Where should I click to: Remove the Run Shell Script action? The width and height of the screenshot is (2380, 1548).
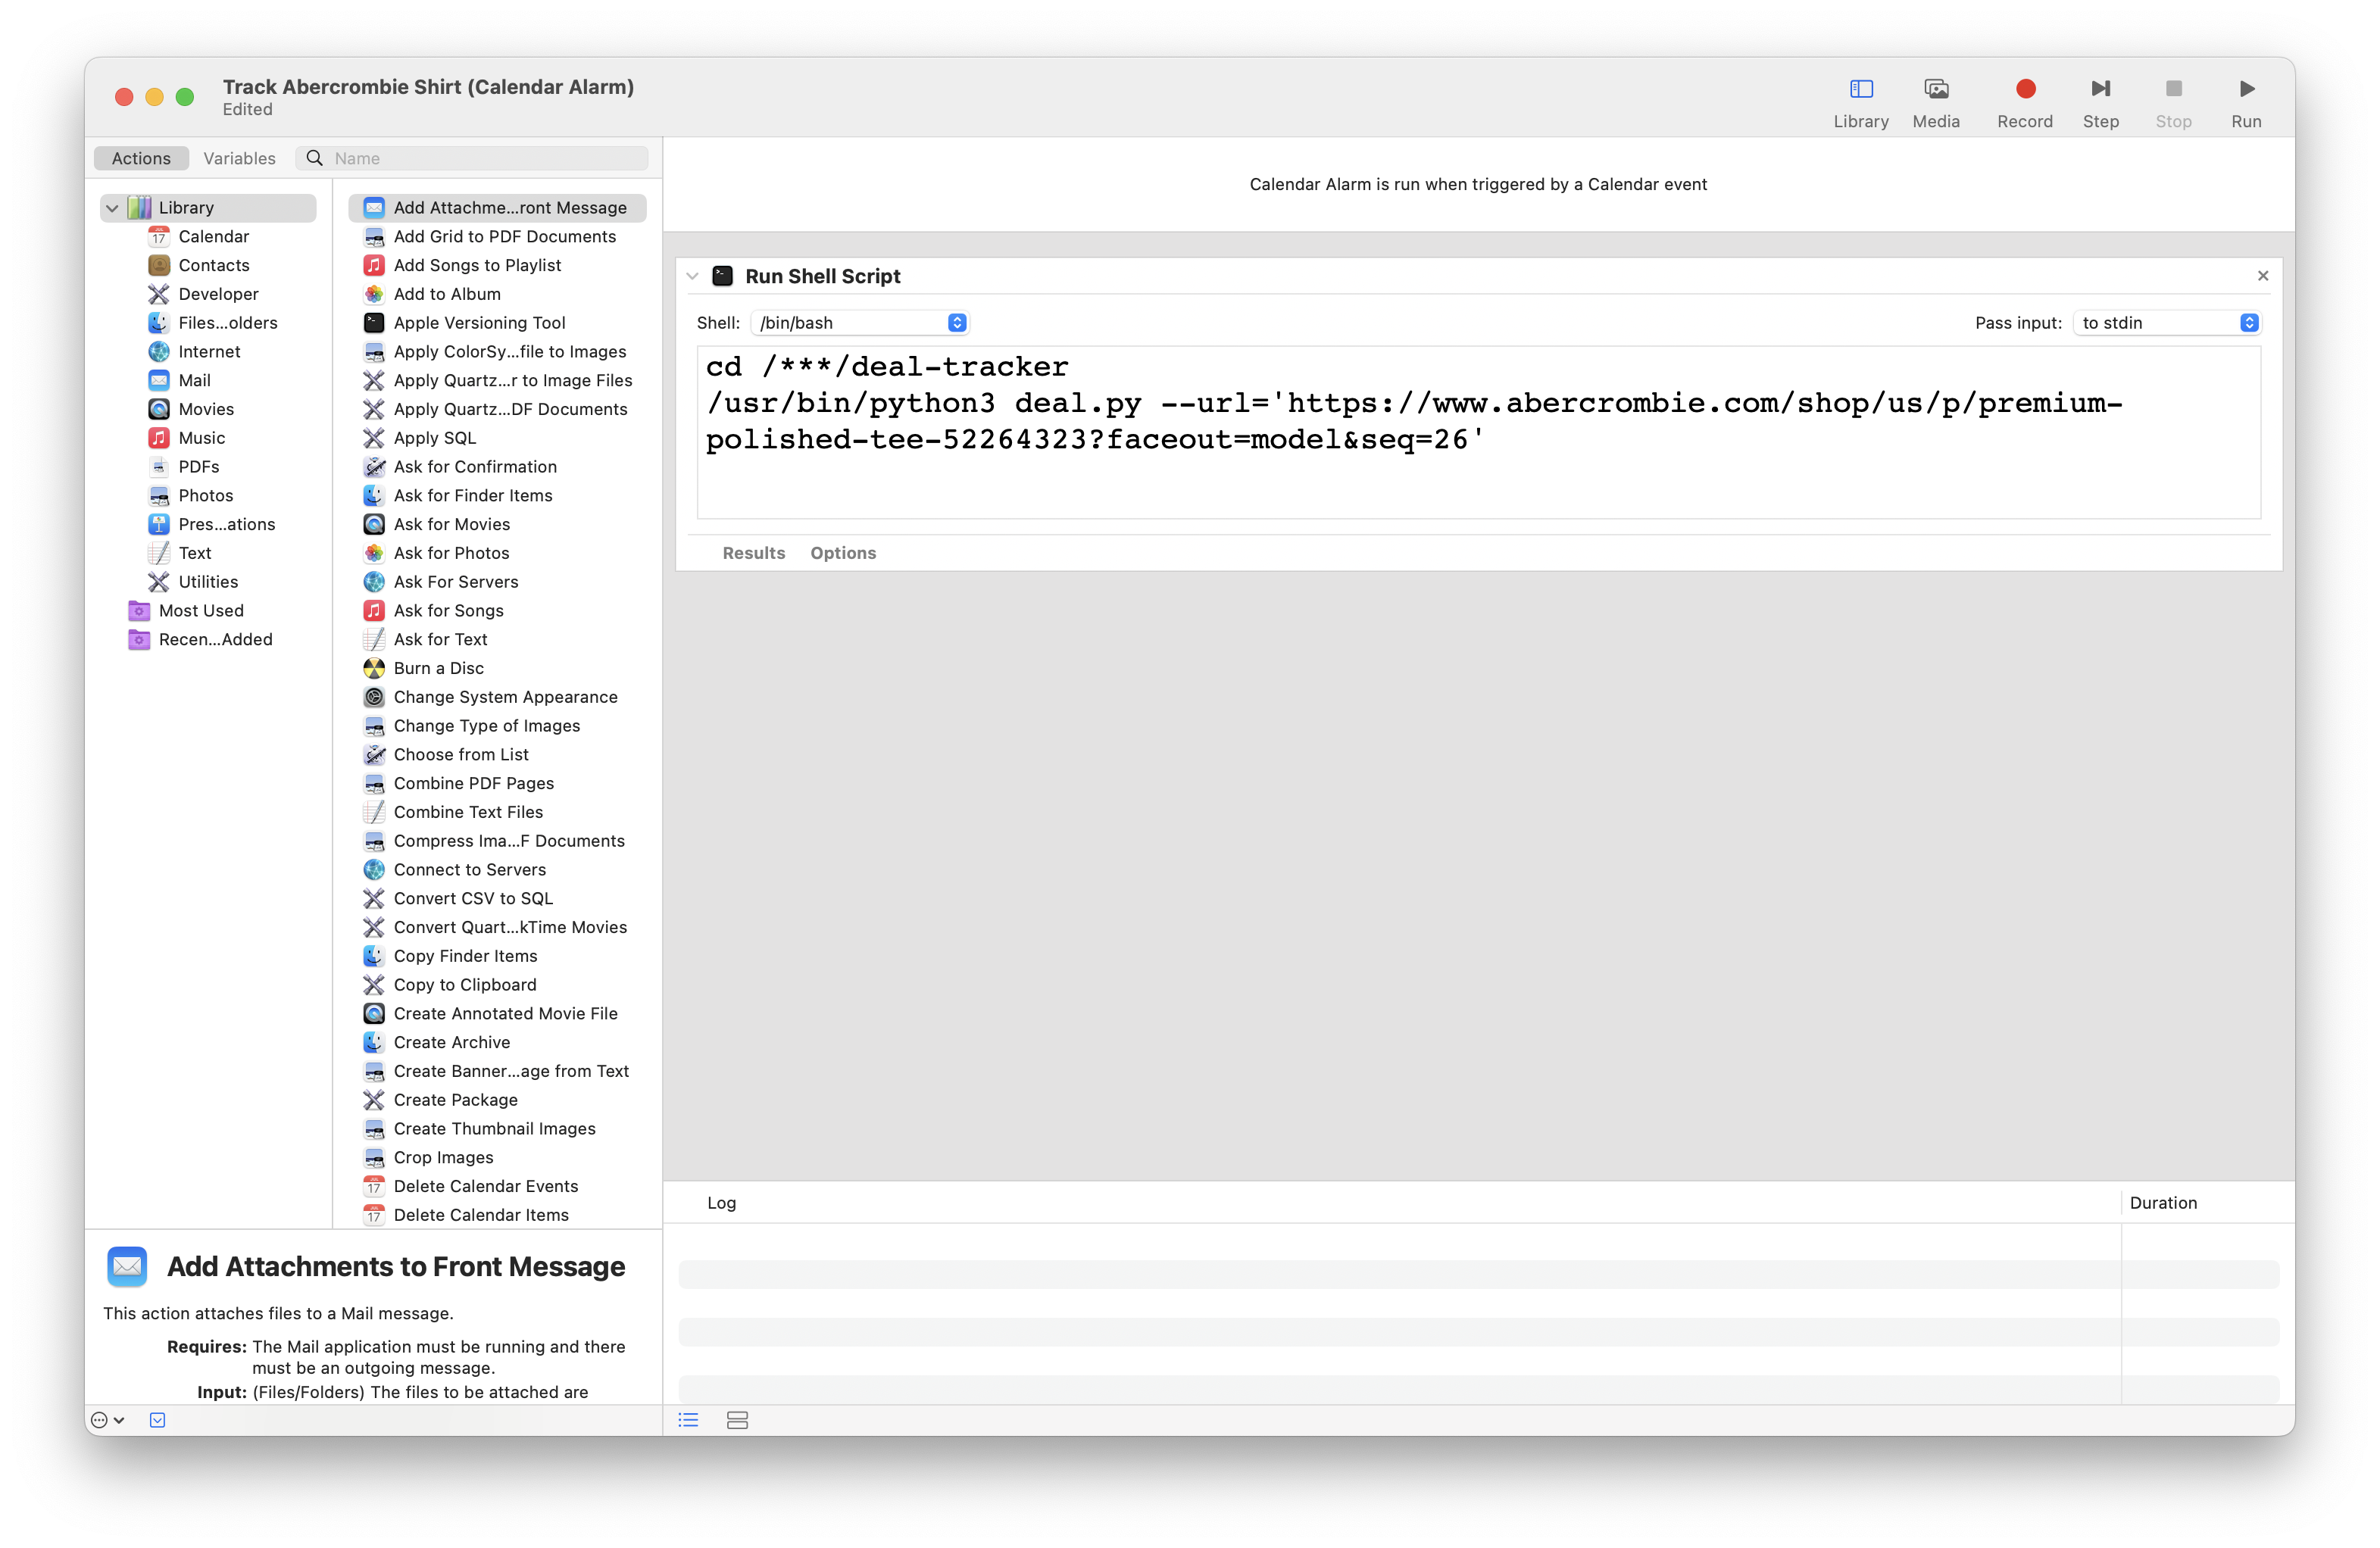point(2262,276)
